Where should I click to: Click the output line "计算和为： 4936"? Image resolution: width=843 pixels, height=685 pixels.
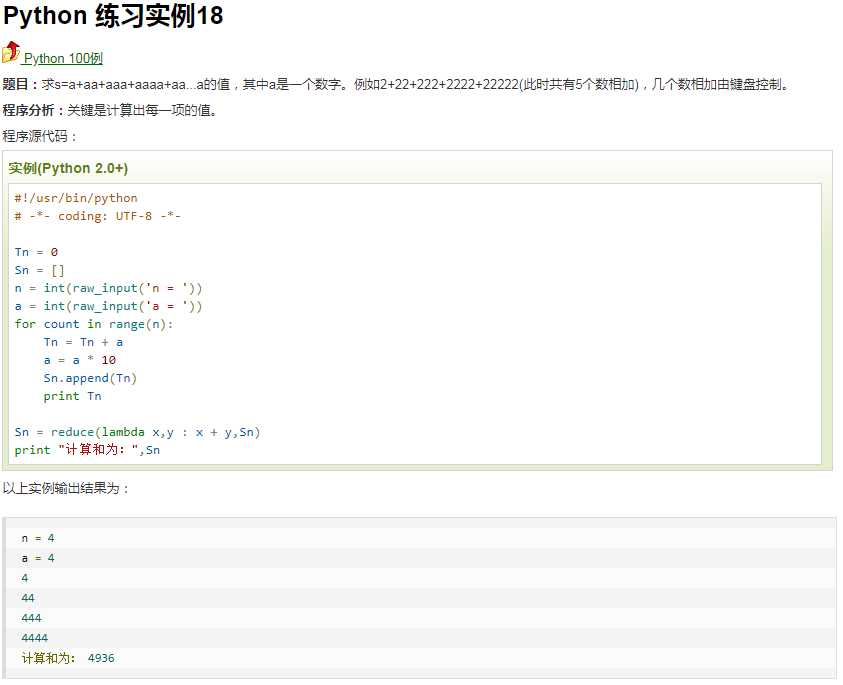pos(68,658)
